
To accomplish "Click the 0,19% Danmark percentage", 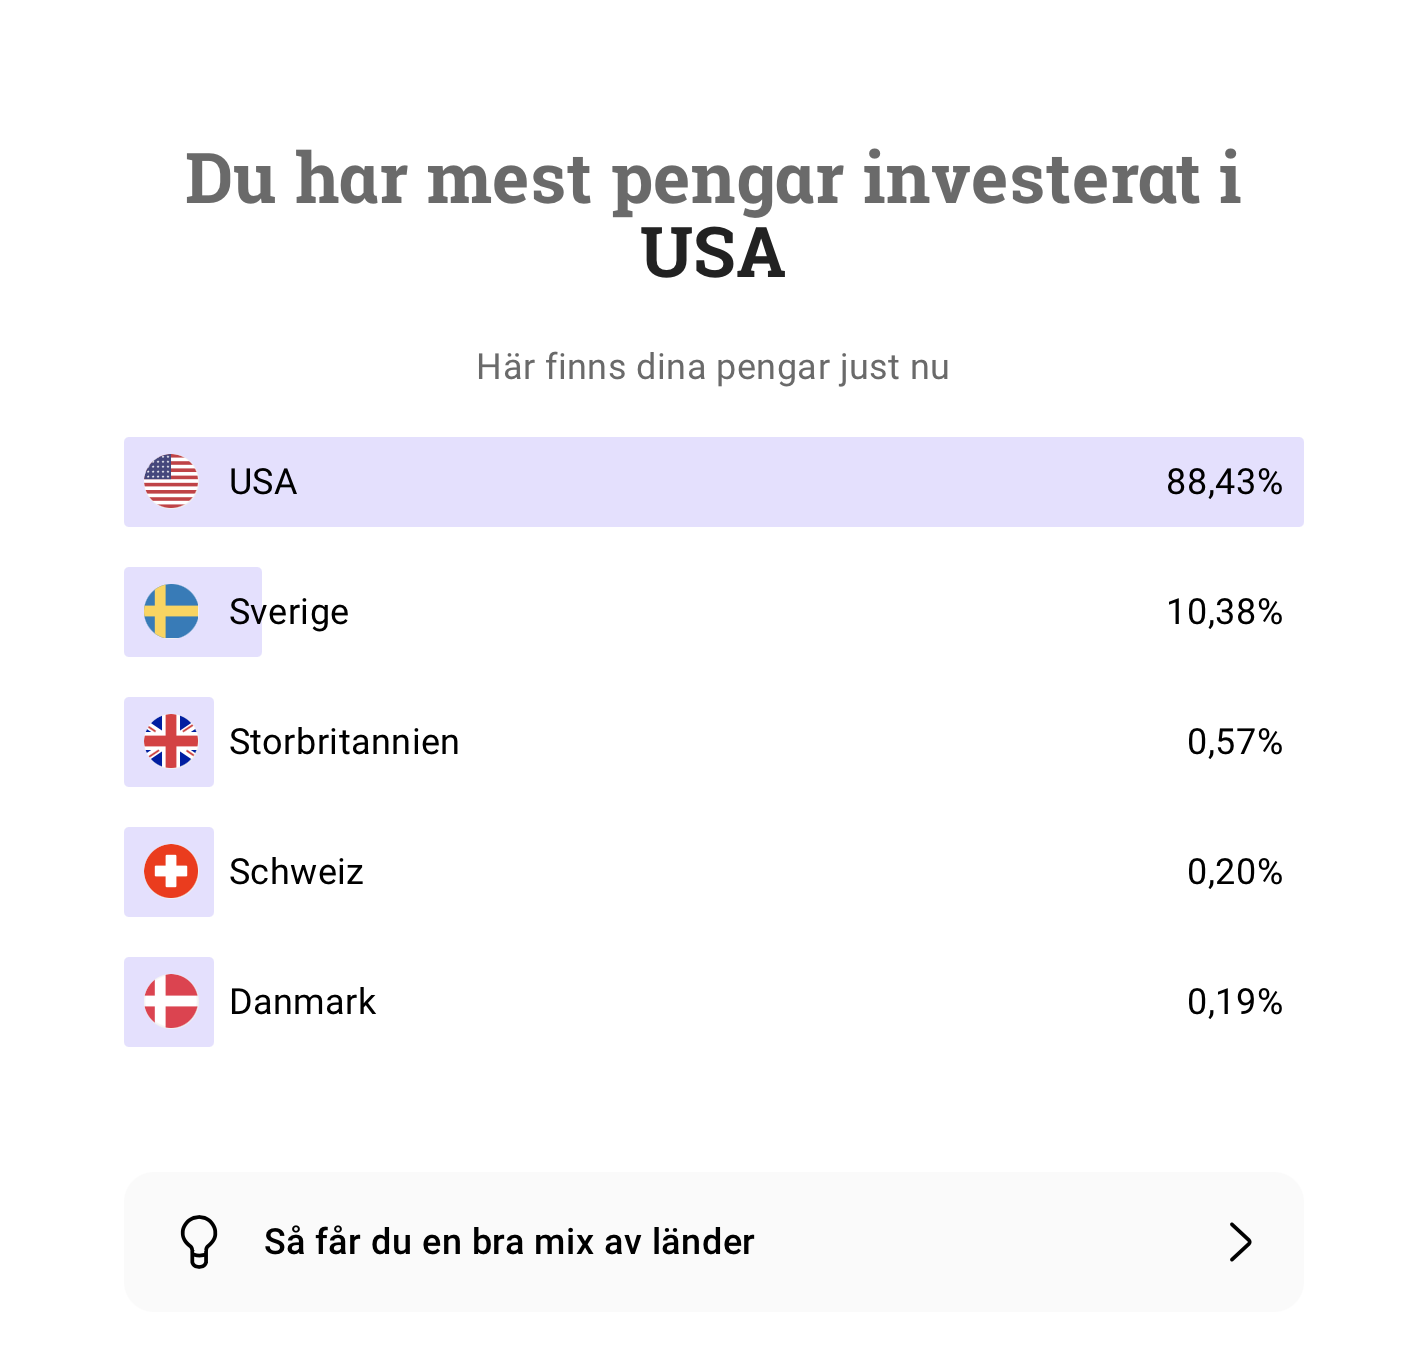I will (x=1234, y=1002).
